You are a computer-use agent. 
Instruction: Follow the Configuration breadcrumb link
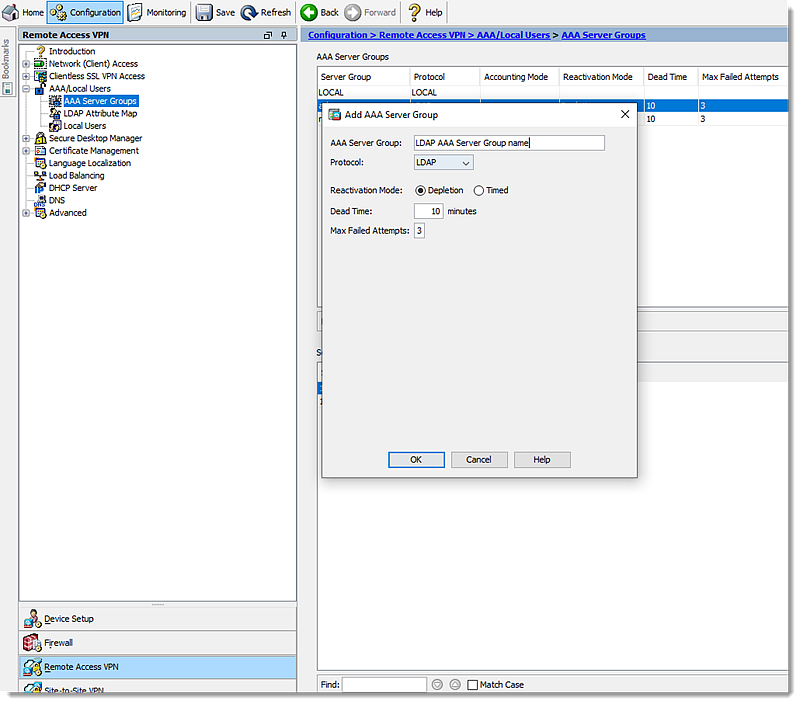click(x=337, y=35)
